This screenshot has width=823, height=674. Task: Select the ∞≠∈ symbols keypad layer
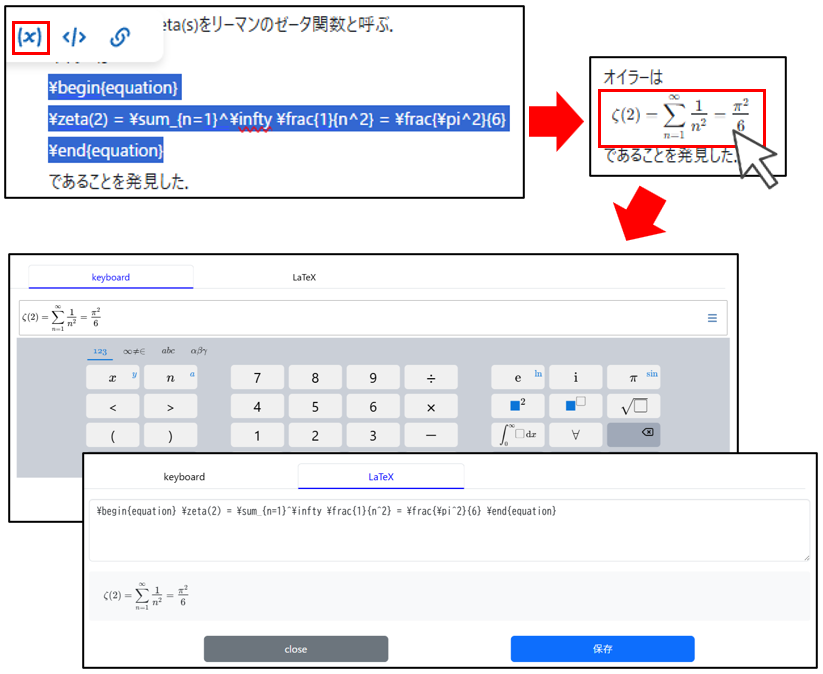tap(134, 351)
